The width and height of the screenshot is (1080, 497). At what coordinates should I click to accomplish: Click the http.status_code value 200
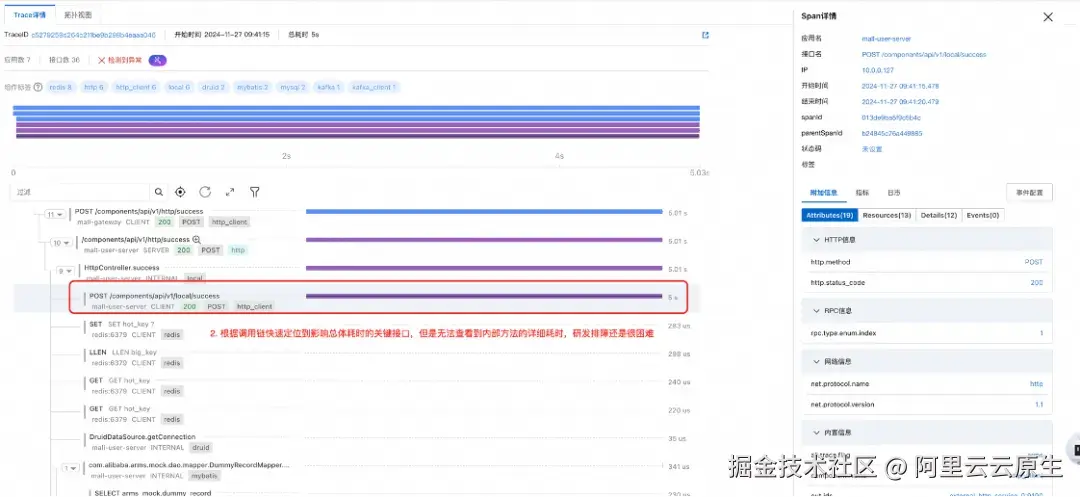coord(1037,283)
